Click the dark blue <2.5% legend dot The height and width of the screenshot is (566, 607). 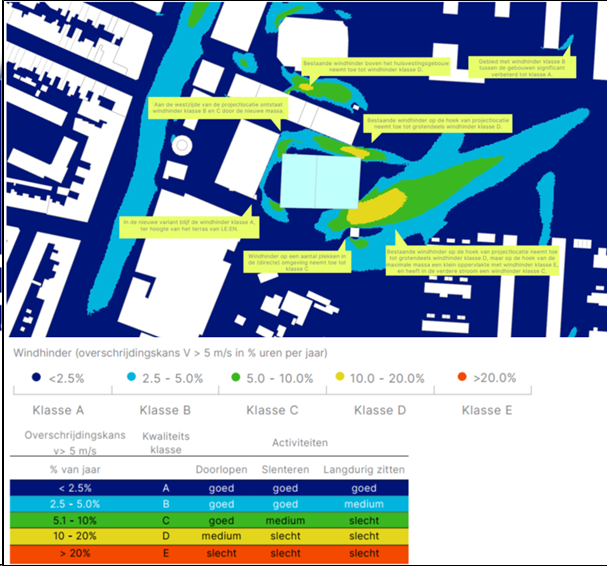click(36, 377)
